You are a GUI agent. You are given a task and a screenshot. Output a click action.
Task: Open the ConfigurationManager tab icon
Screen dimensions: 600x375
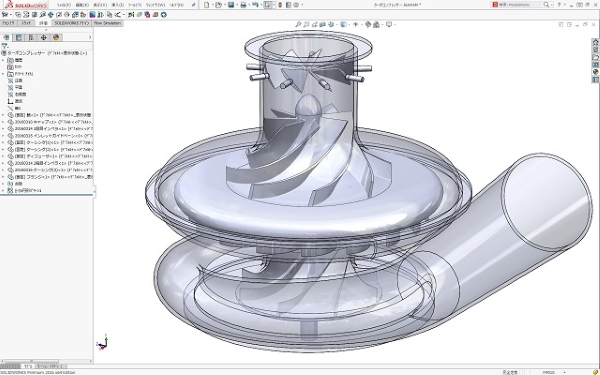click(x=31, y=38)
